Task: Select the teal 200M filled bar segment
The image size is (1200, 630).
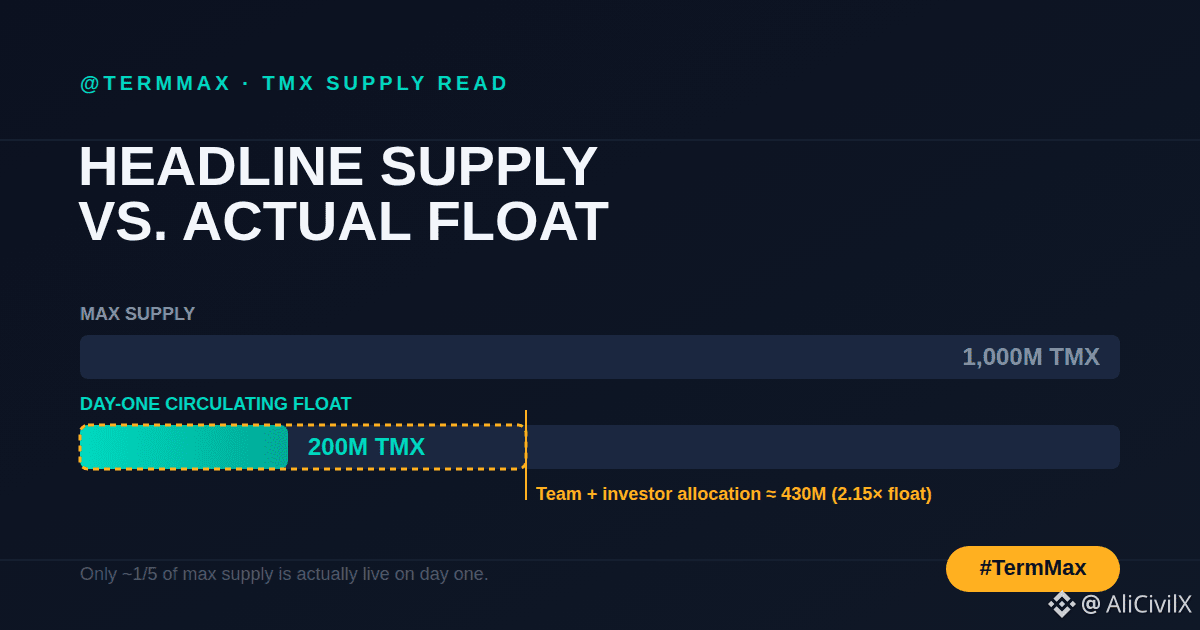Action: click(x=184, y=447)
